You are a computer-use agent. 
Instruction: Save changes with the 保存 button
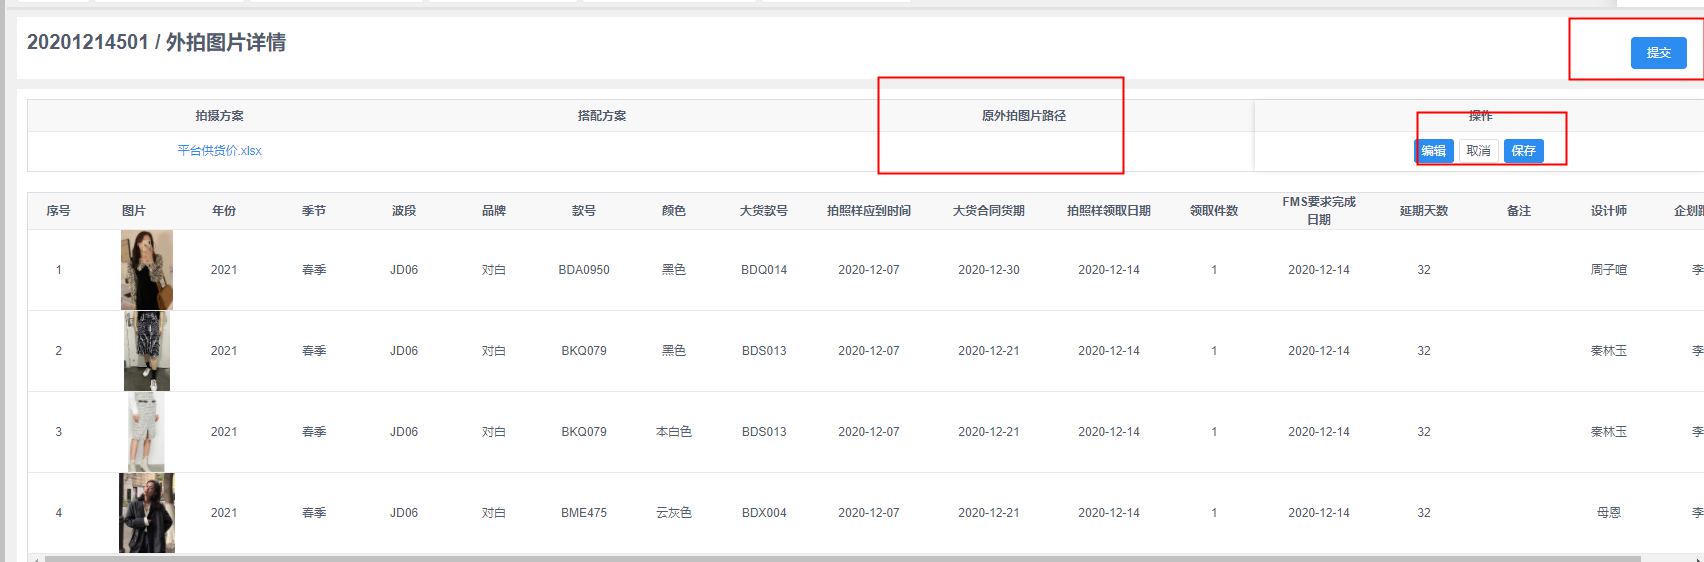click(1523, 151)
